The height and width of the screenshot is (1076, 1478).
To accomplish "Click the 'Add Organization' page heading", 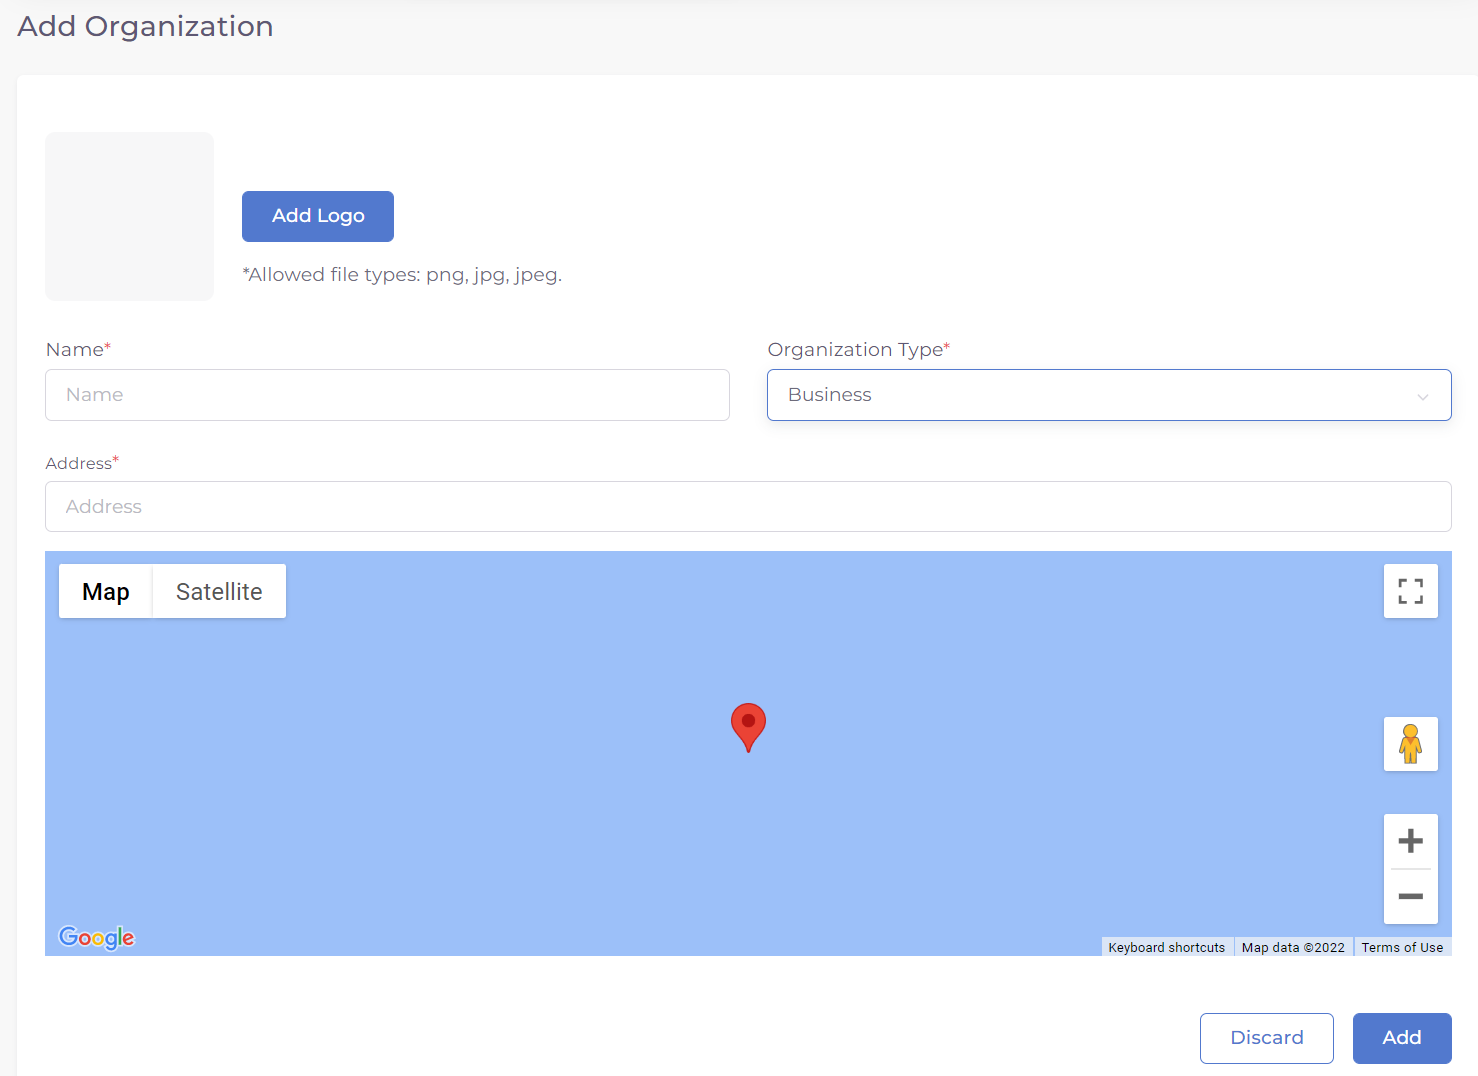I will click(x=145, y=26).
